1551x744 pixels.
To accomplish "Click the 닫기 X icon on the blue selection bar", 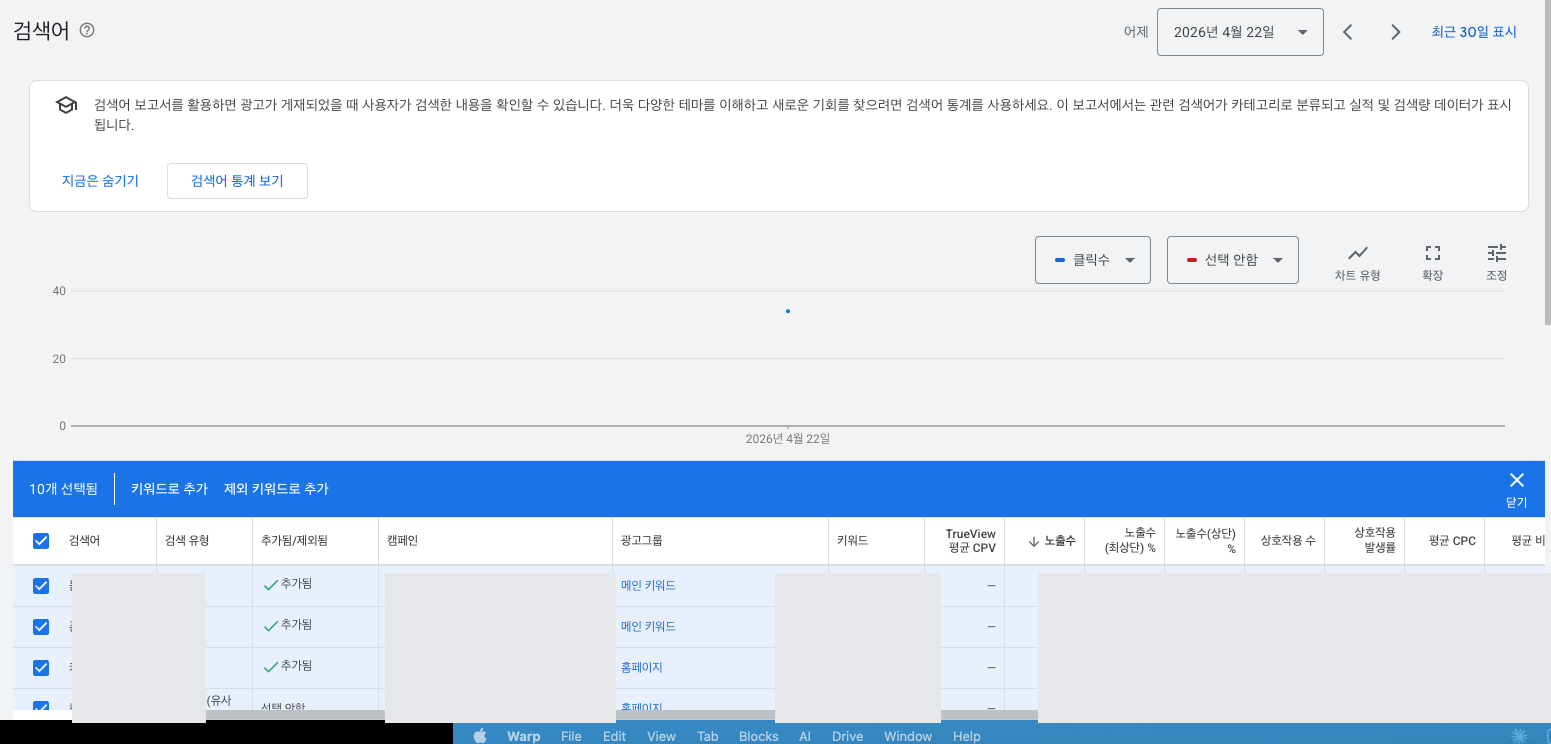I will pyautogui.click(x=1516, y=480).
